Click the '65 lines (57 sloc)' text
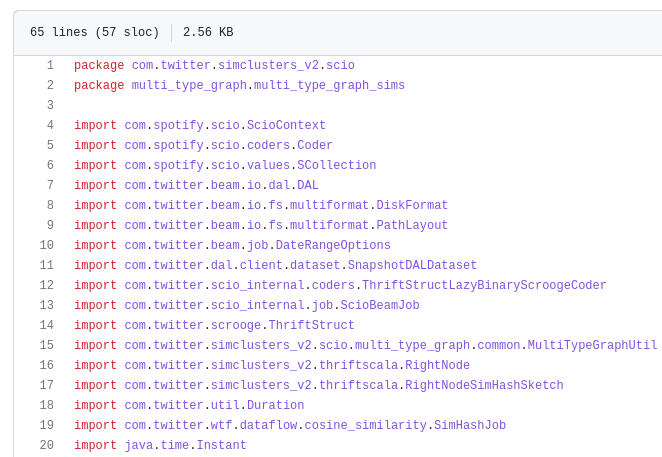This screenshot has height=457, width=662. (x=95, y=32)
